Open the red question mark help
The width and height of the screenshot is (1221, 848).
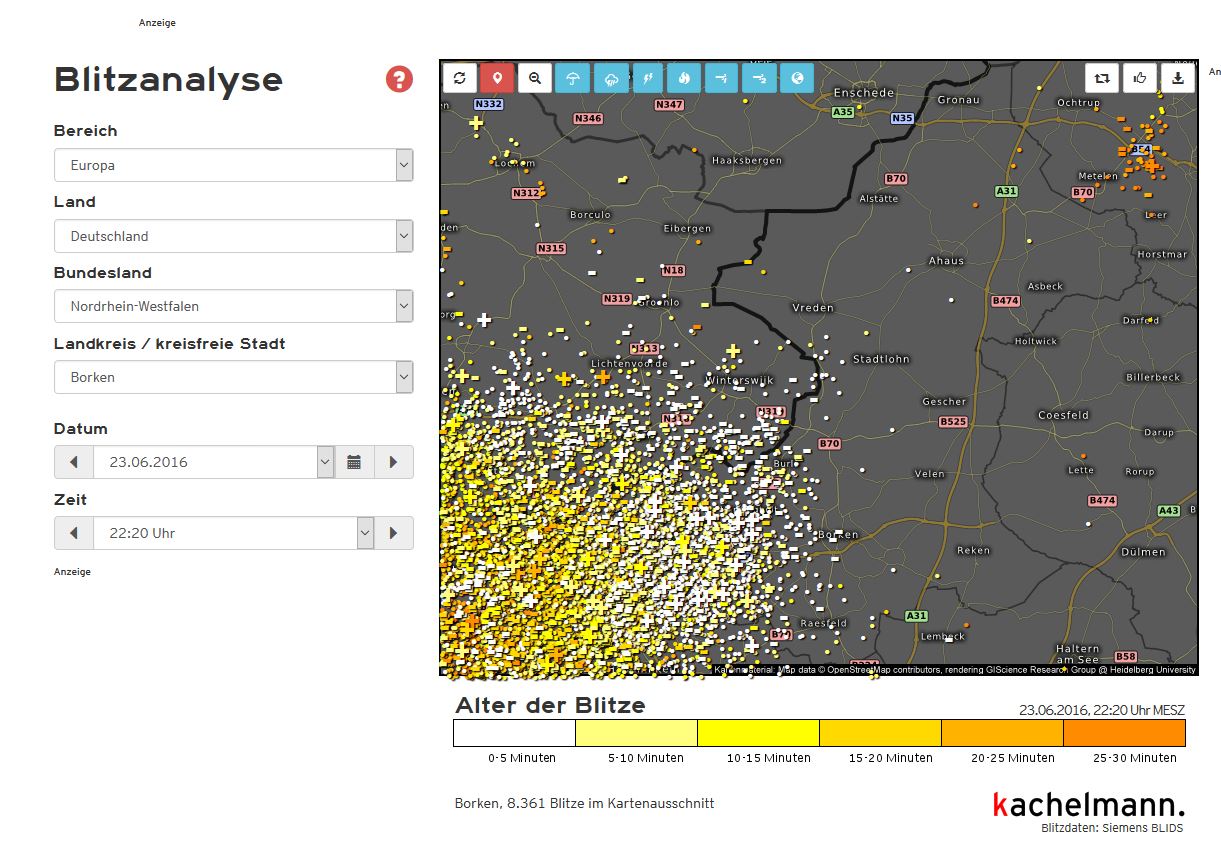point(399,80)
